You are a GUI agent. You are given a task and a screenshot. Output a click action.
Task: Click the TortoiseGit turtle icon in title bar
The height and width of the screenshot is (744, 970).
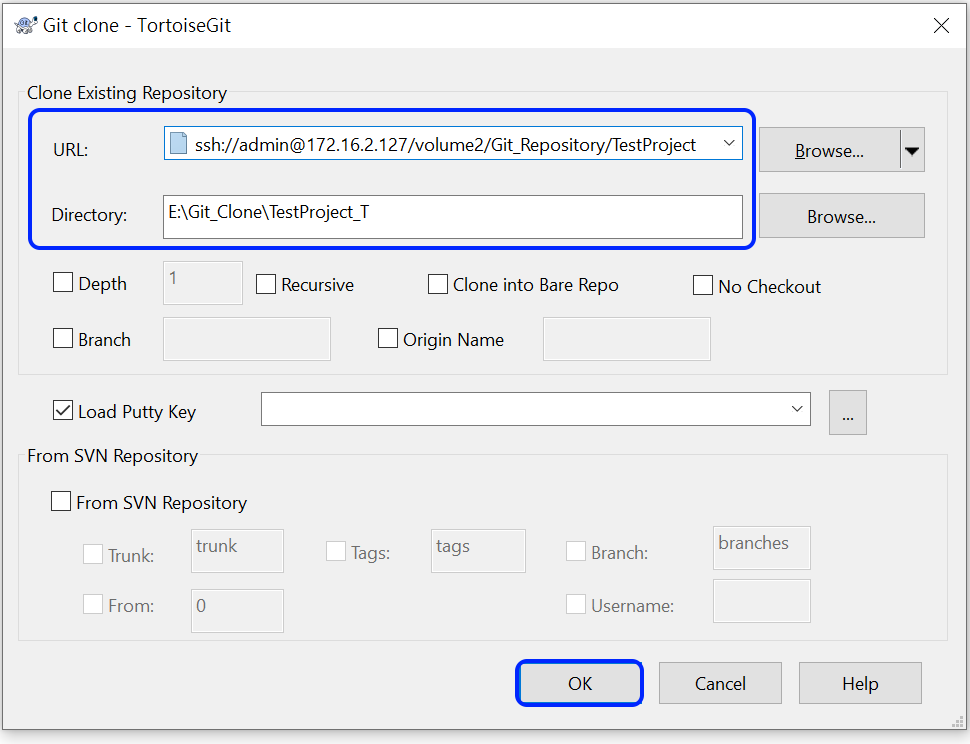click(x=25, y=25)
